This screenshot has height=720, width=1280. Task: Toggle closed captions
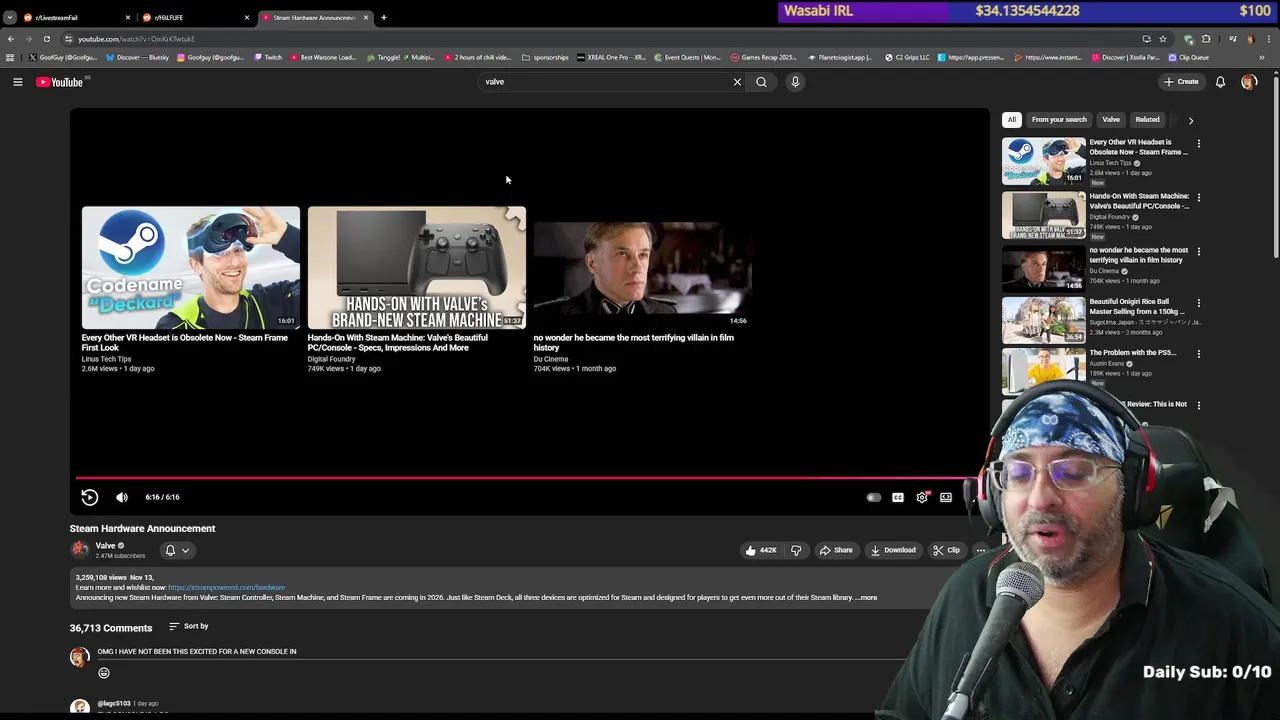[898, 497]
